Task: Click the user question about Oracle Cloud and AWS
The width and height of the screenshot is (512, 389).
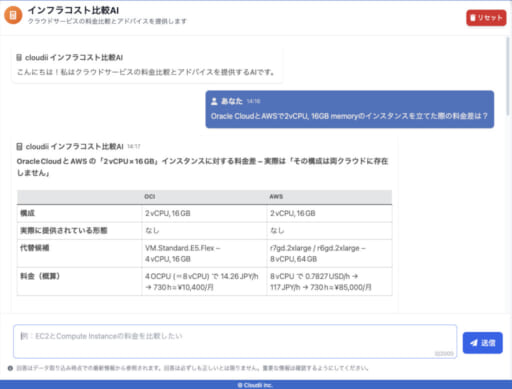Action: [349, 116]
